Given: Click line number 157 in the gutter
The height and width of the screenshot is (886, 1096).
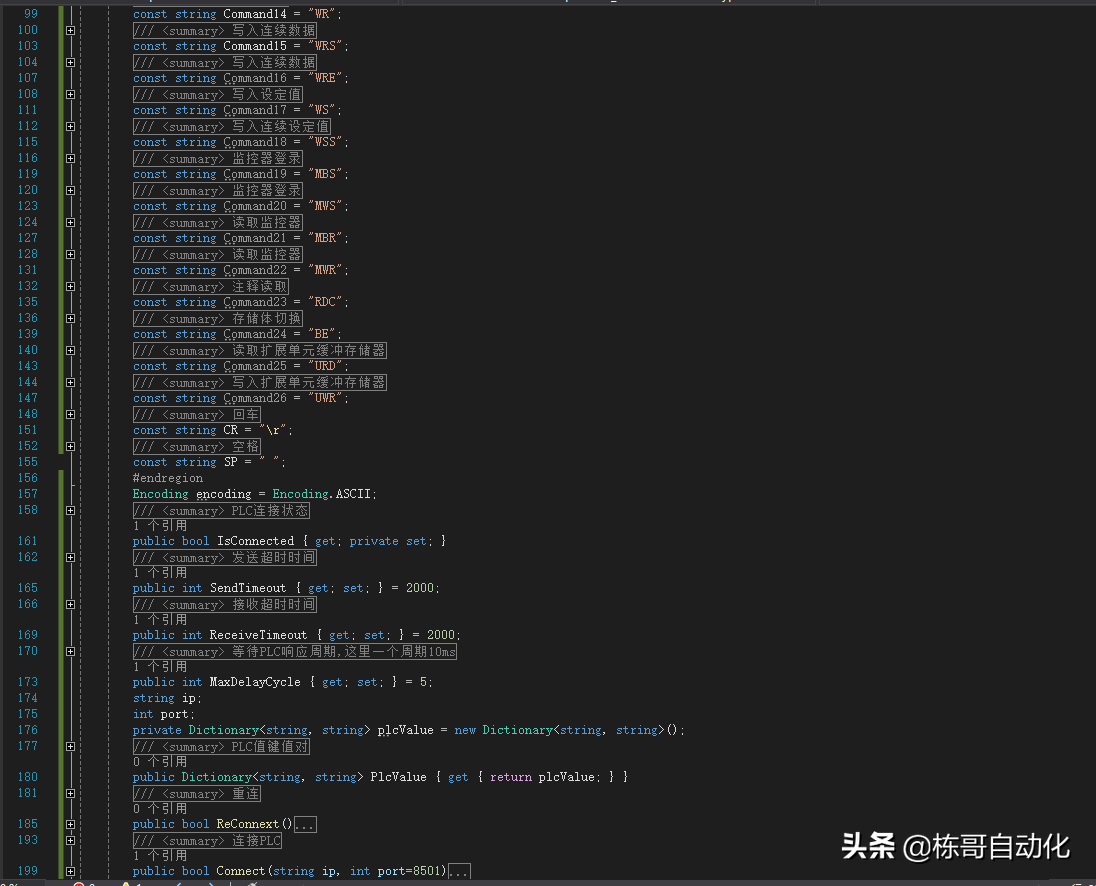Looking at the screenshot, I should (27, 494).
